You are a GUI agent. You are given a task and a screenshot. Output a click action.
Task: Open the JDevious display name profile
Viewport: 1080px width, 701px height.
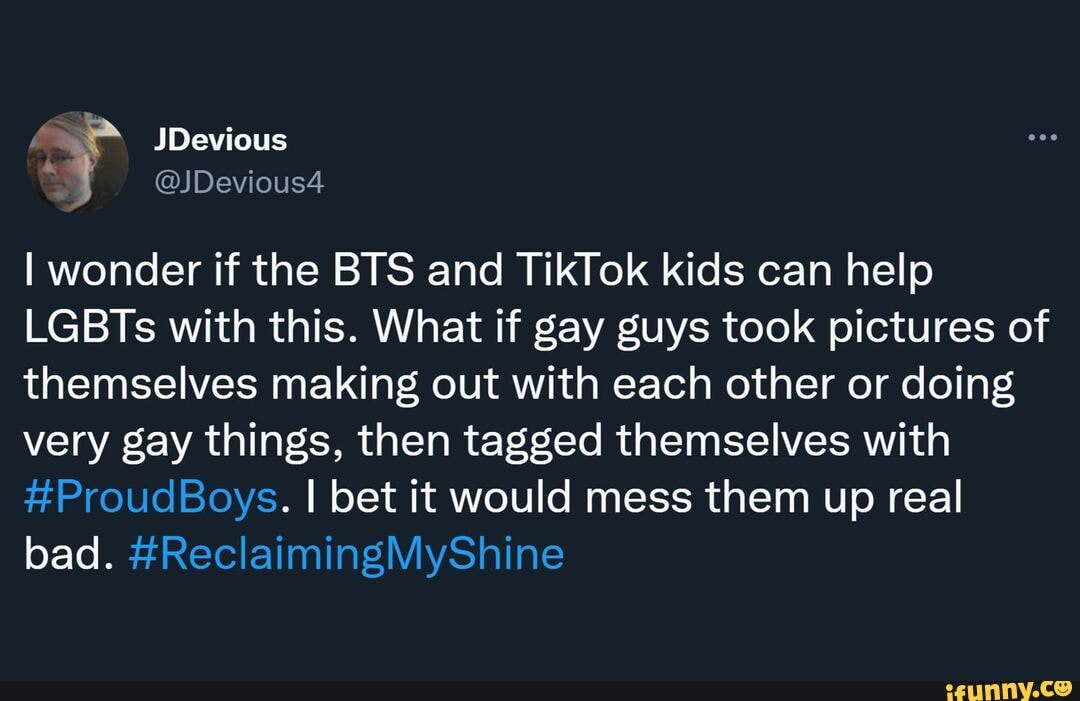(220, 140)
